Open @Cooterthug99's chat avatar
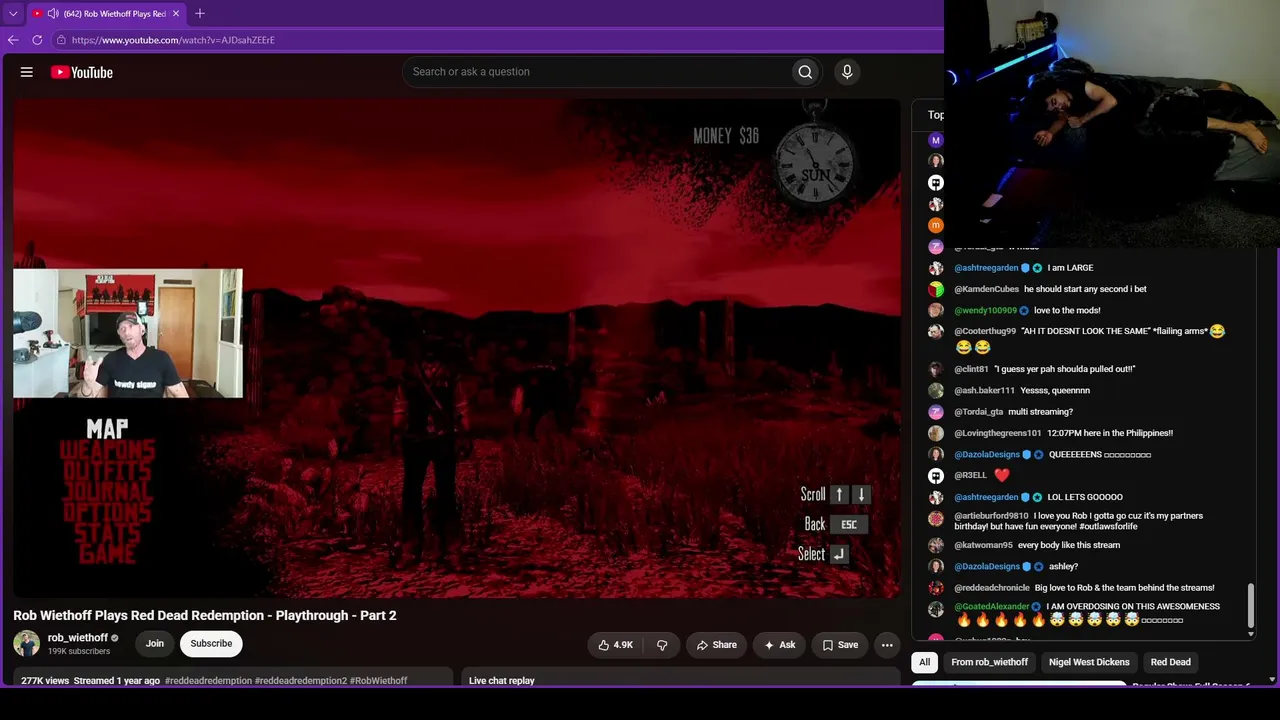Image resolution: width=1280 pixels, height=720 pixels. pos(936,331)
